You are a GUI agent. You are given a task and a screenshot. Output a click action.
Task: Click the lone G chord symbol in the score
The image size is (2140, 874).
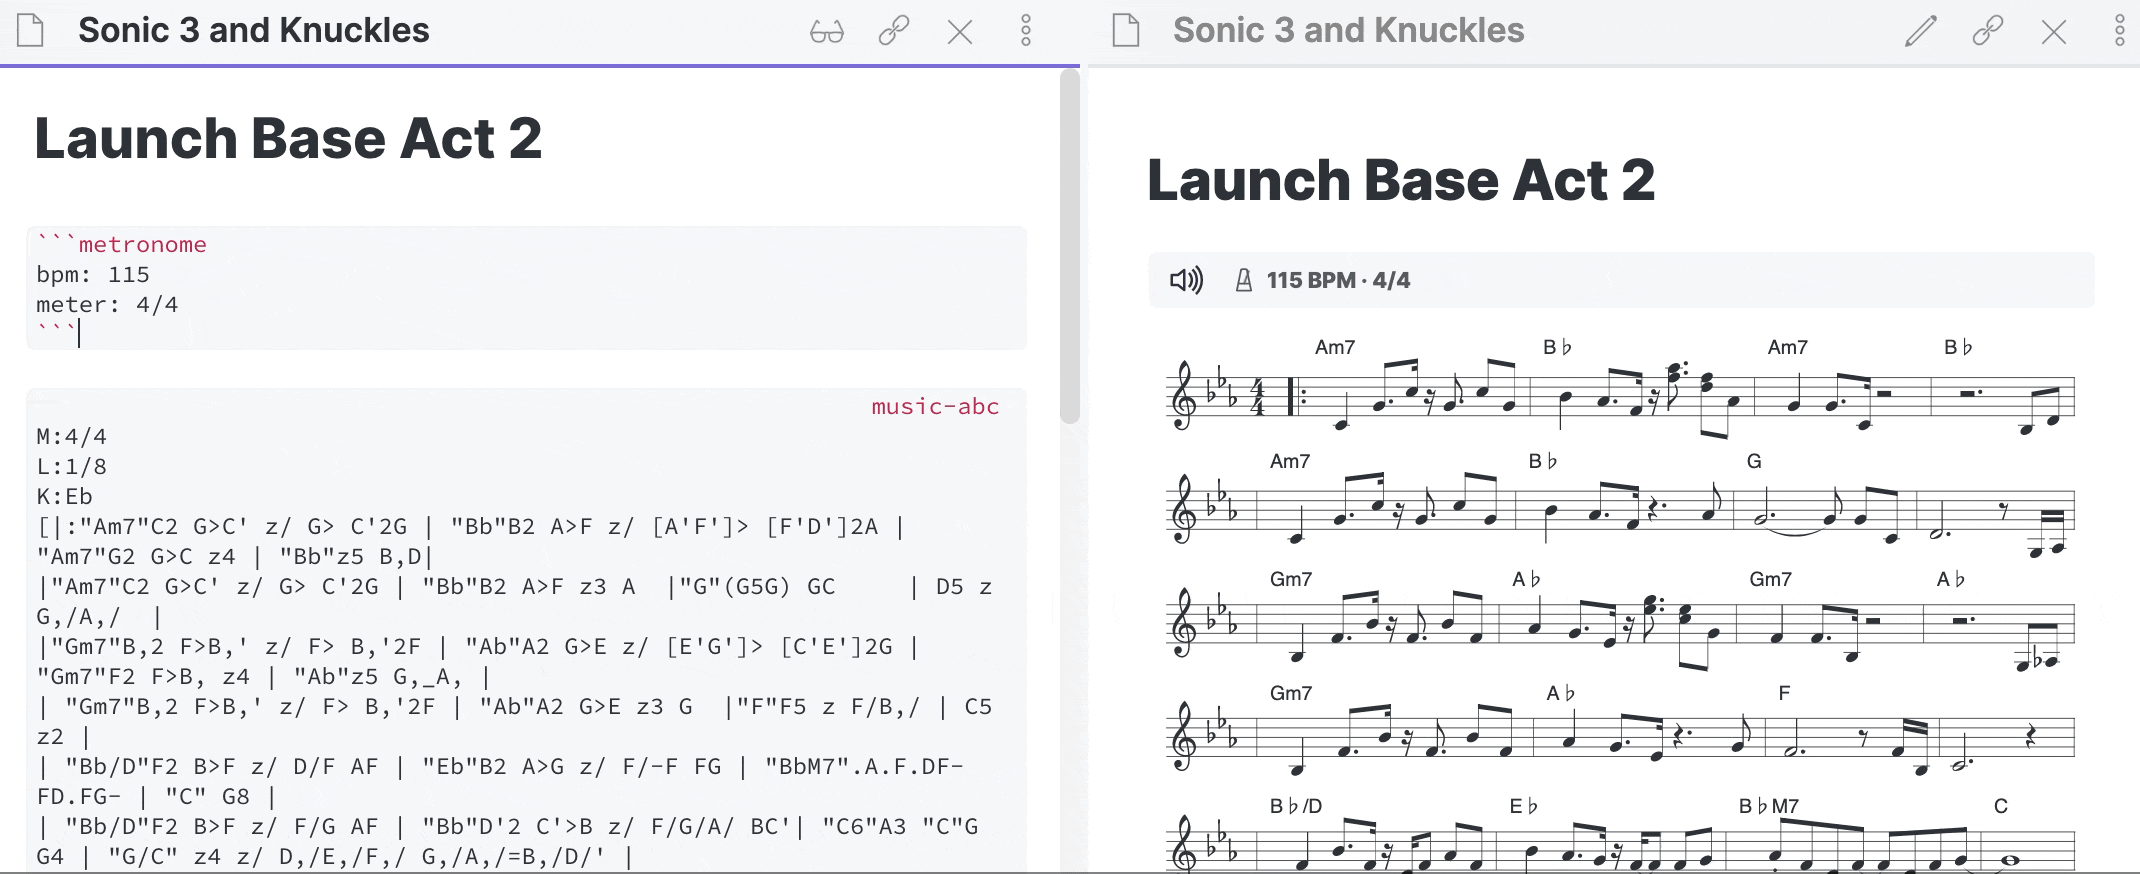1754,461
